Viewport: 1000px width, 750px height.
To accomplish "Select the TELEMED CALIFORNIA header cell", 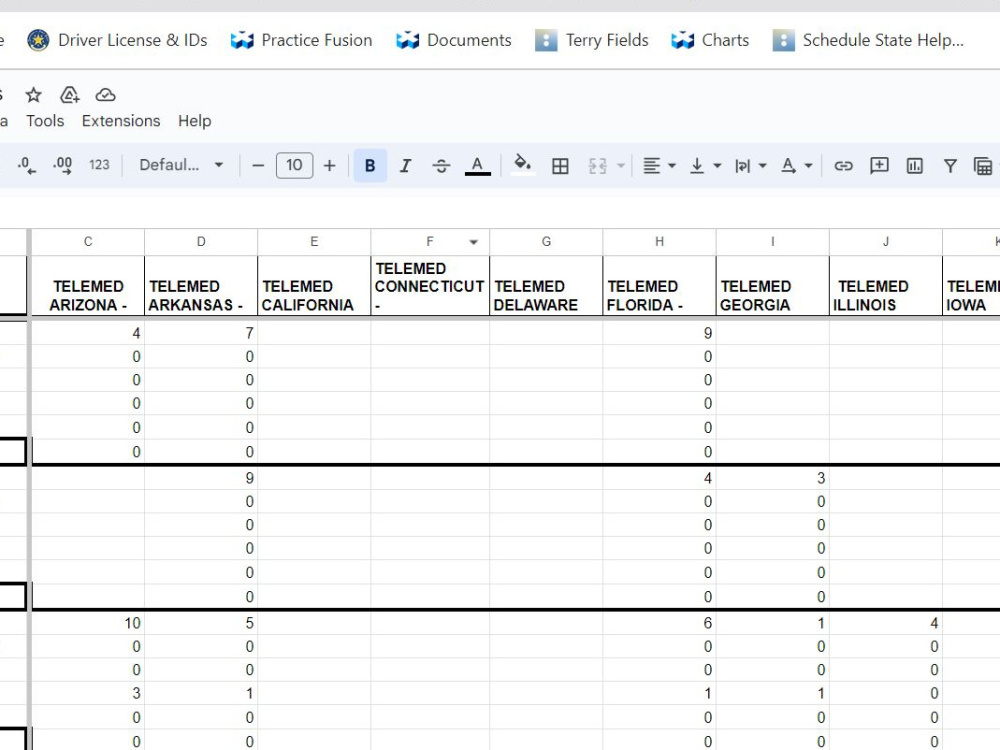I will (314, 286).
